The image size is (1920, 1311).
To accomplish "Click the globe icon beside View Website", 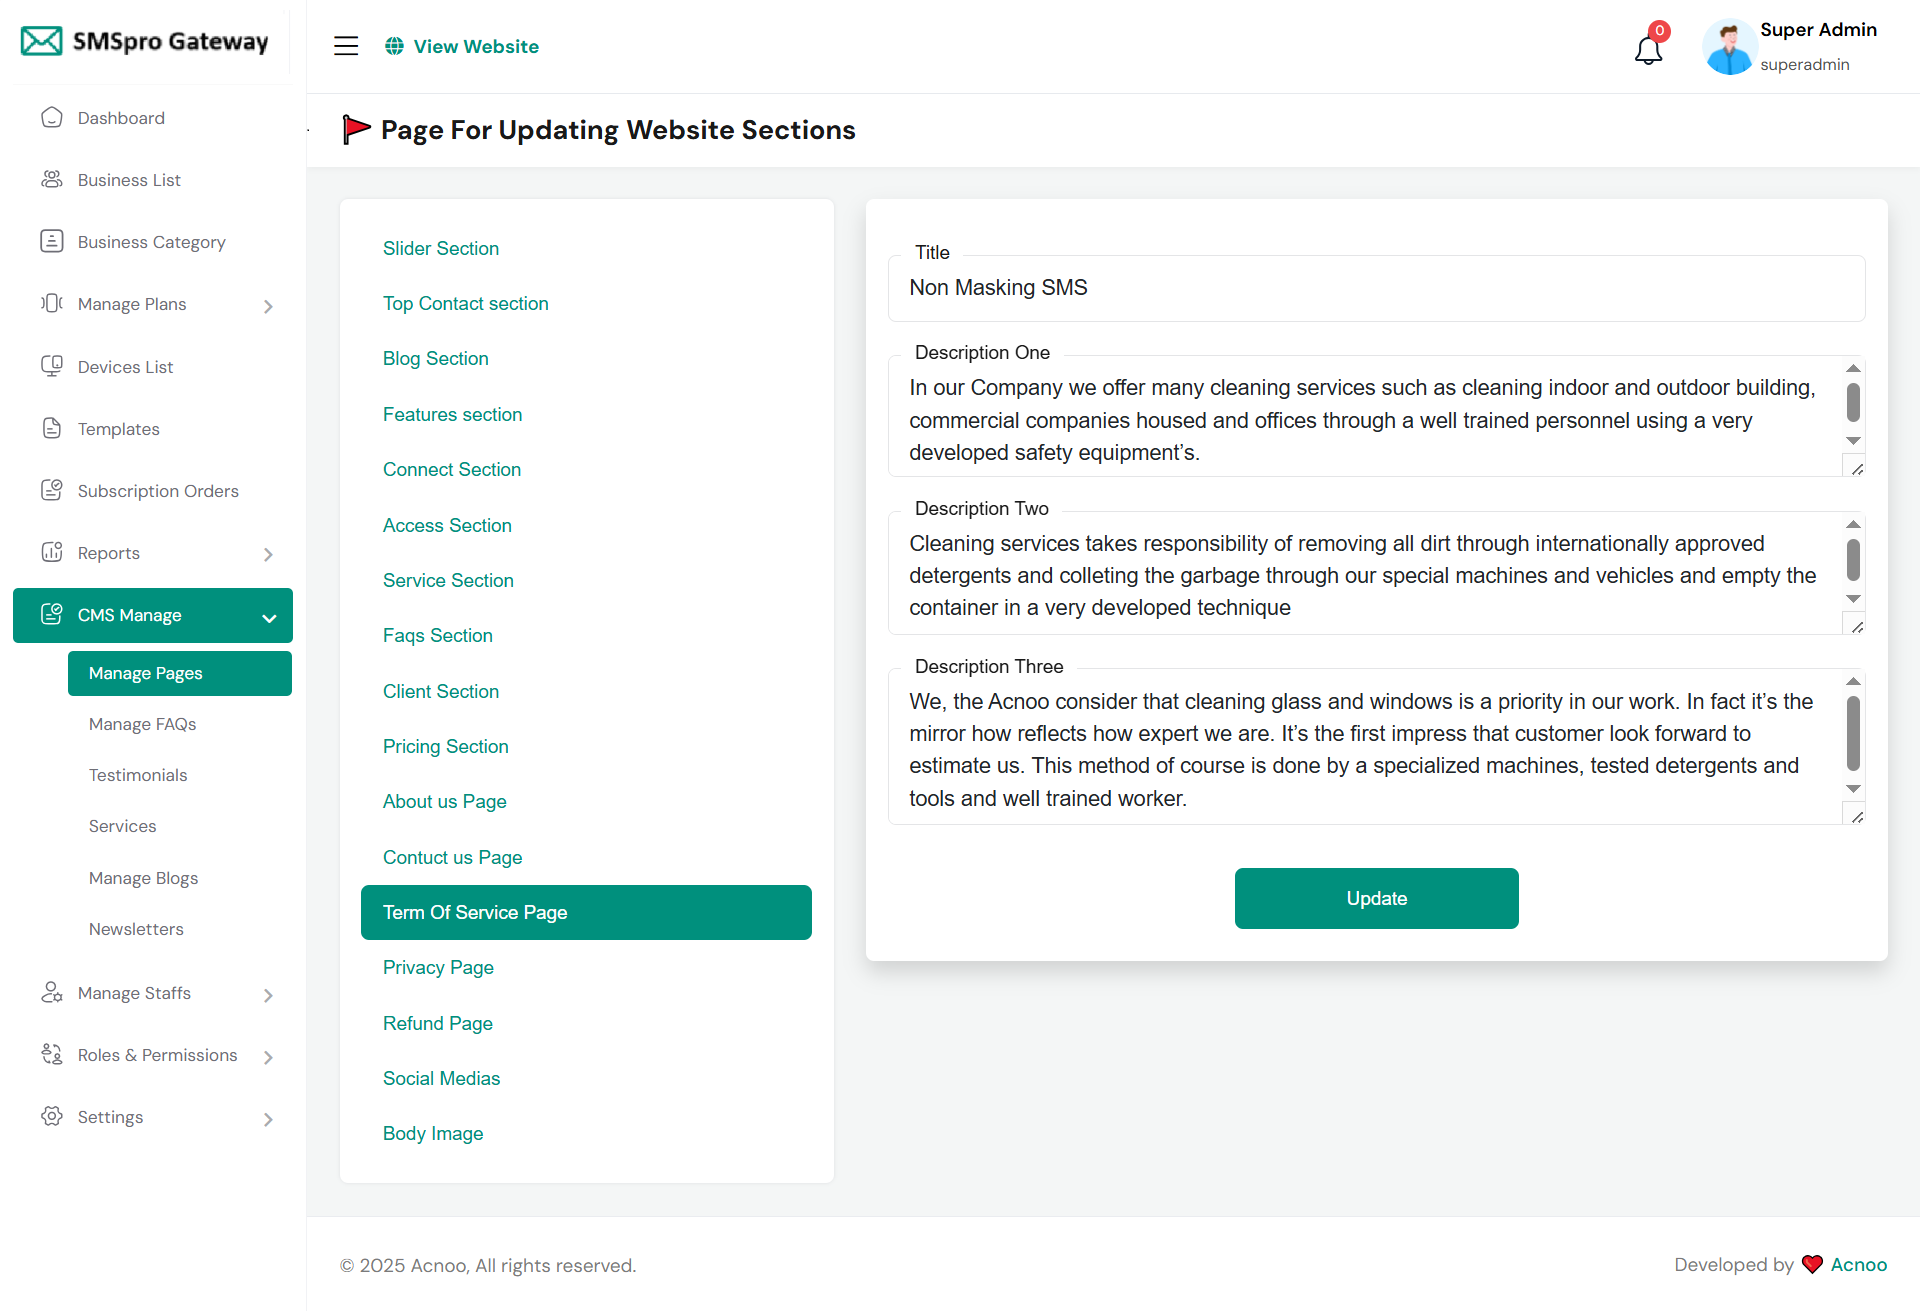I will [x=395, y=46].
